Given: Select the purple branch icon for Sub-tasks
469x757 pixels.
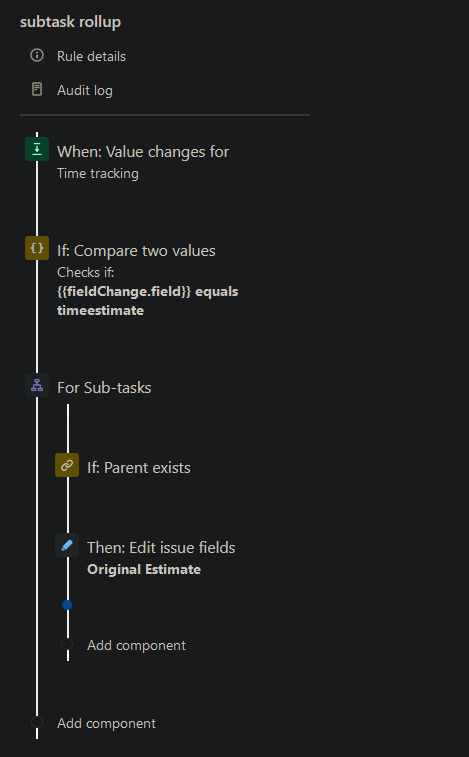Looking at the screenshot, I should (37, 385).
